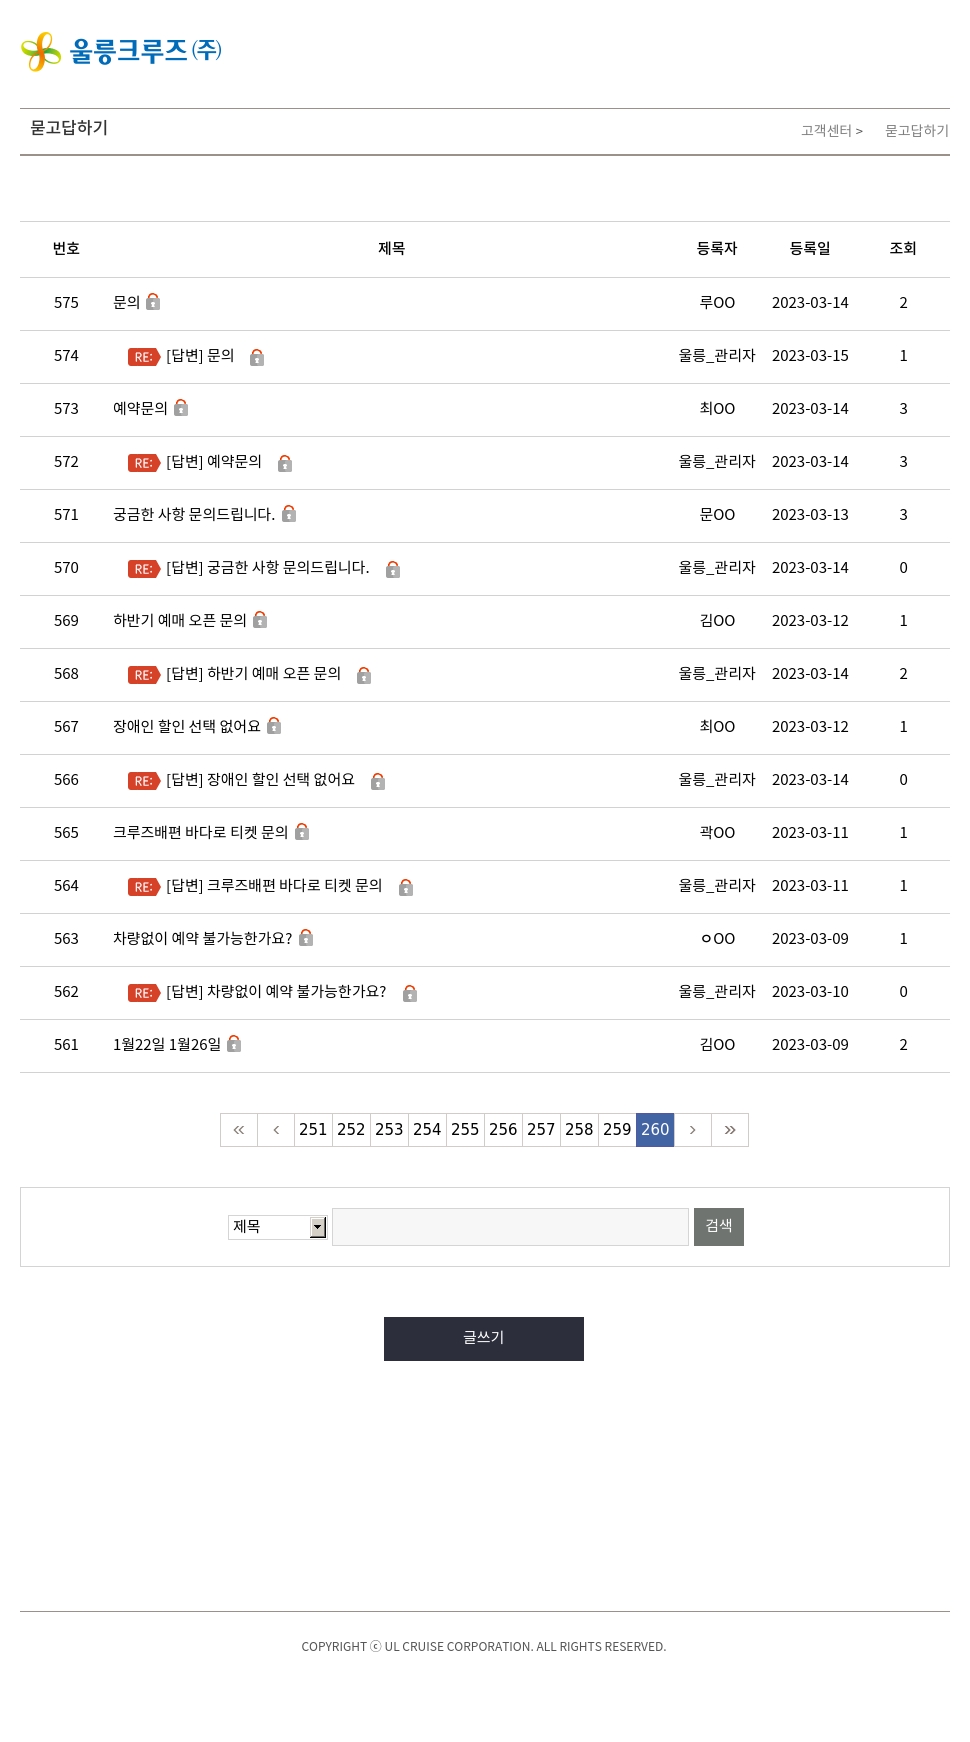Viewport: 970px width, 1742px height.
Task: Switch to page 259 in pagination
Action: coord(617,1130)
